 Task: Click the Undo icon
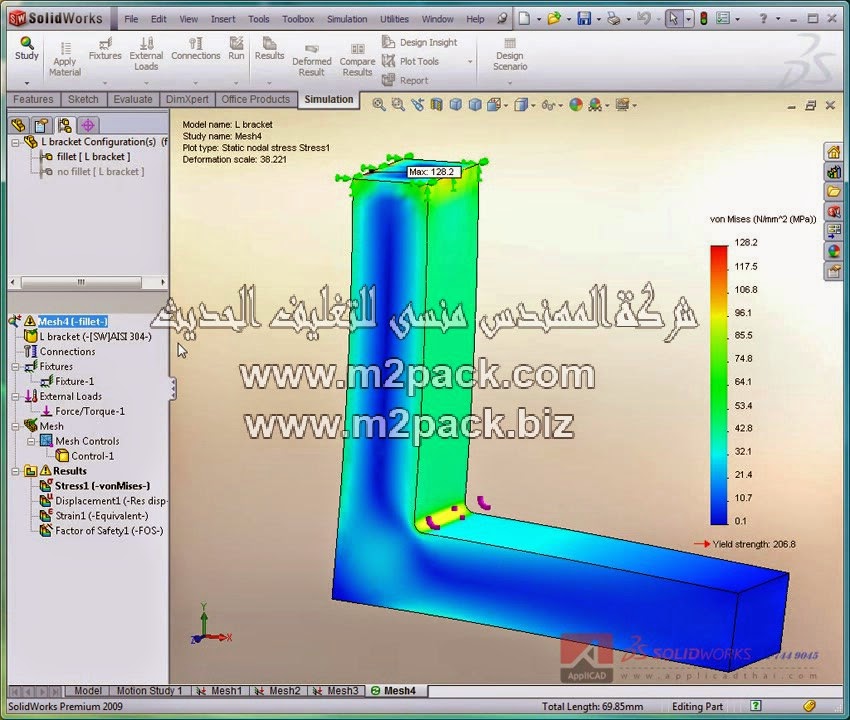click(643, 19)
